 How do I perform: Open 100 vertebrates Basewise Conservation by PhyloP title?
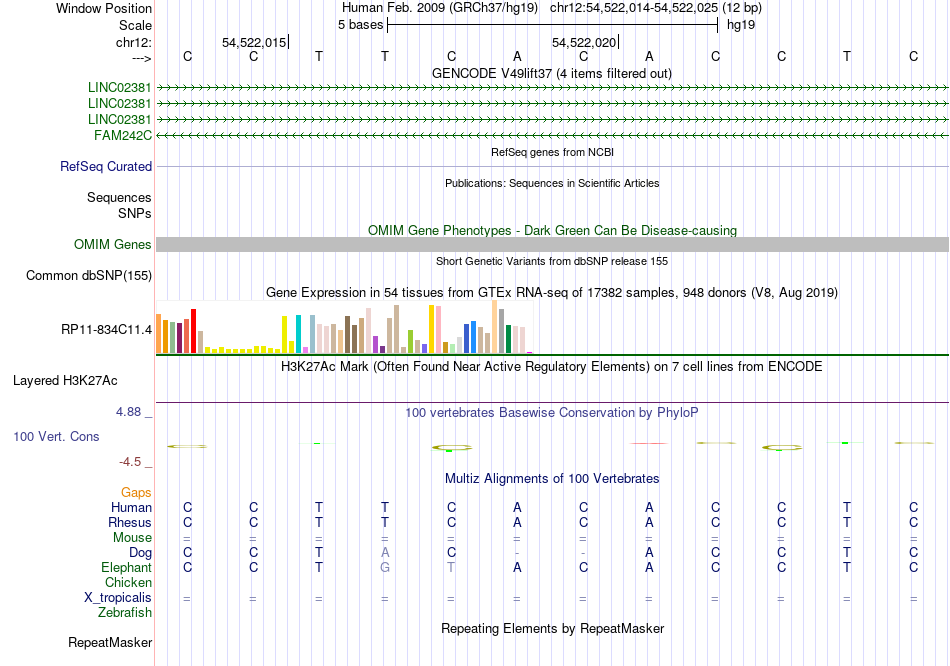tap(551, 413)
